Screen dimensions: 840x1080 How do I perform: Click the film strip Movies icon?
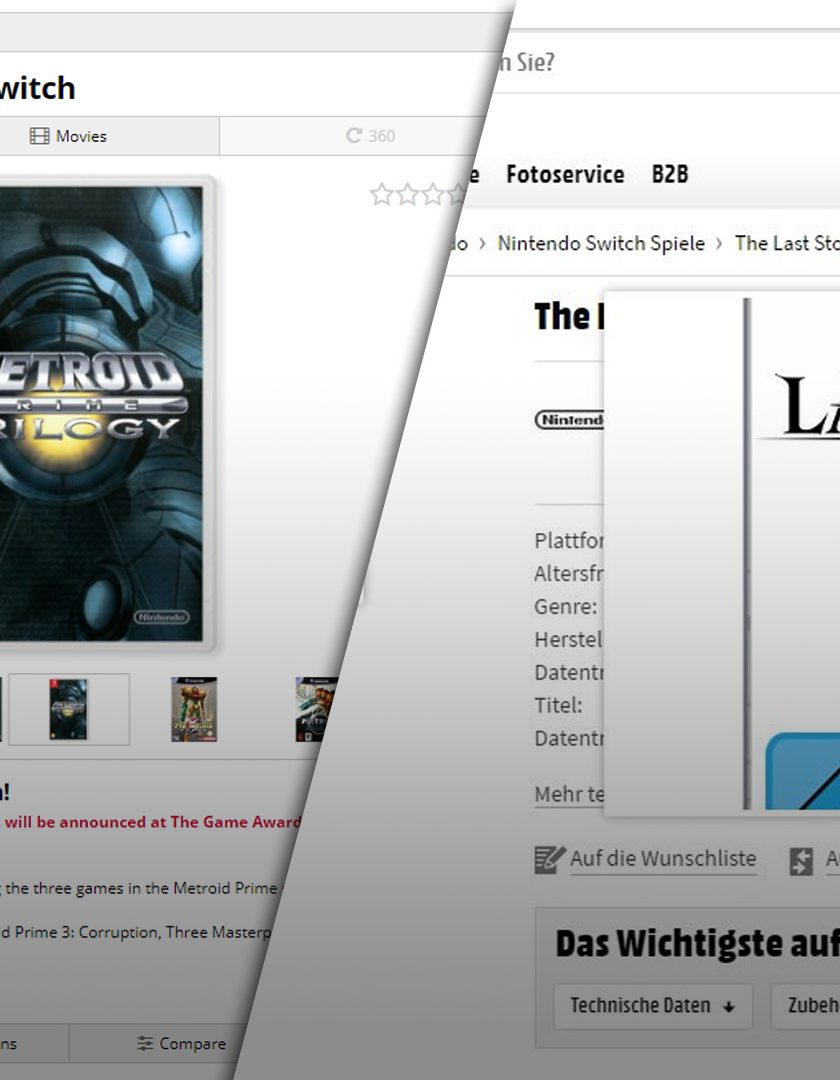tap(39, 136)
